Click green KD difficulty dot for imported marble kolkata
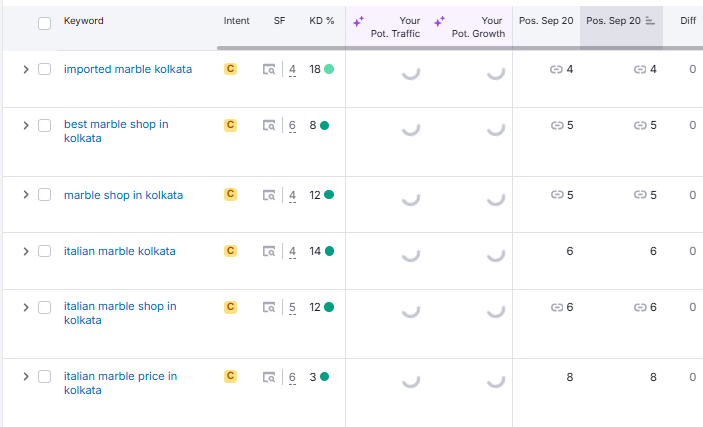The image size is (703, 427). point(329,69)
